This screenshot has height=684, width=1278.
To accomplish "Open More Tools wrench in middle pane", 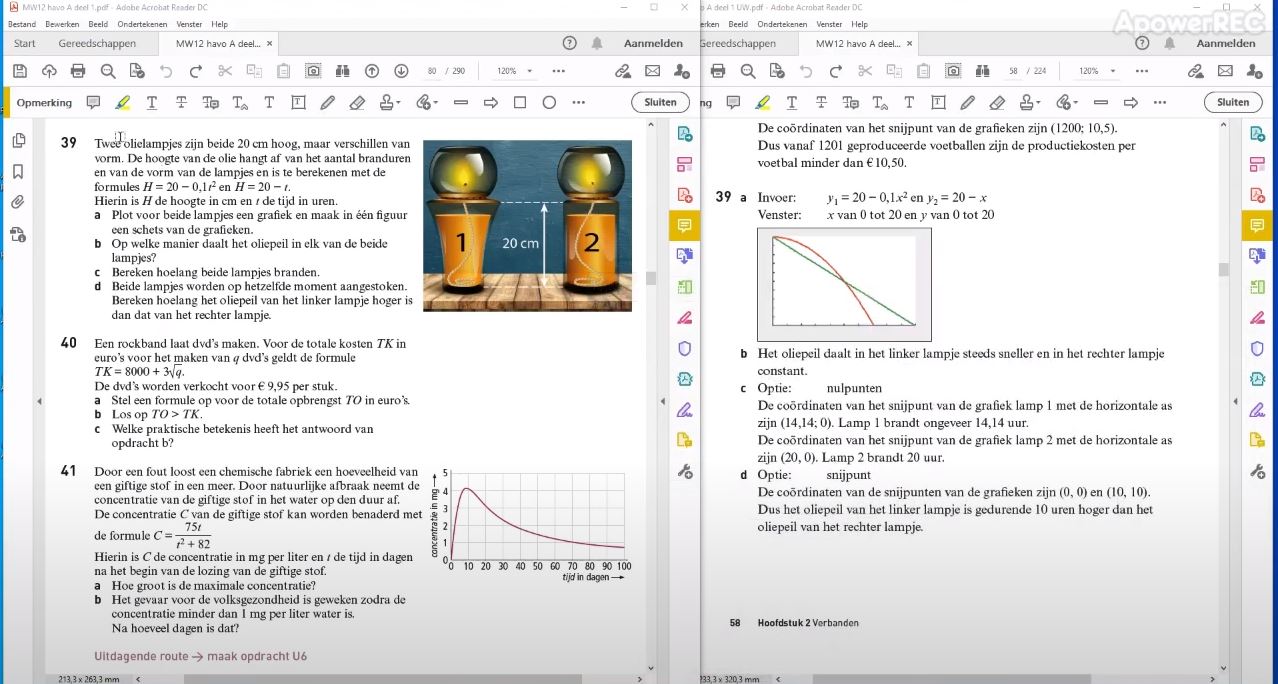I will pyautogui.click(x=685, y=472).
